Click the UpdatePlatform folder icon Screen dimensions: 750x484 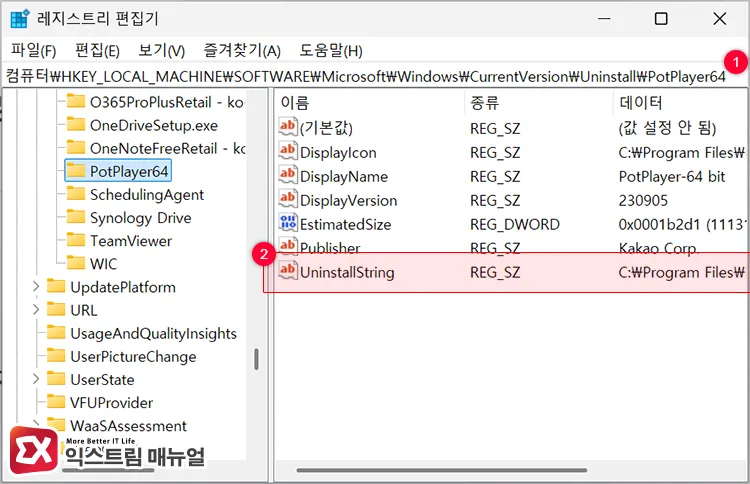point(56,286)
